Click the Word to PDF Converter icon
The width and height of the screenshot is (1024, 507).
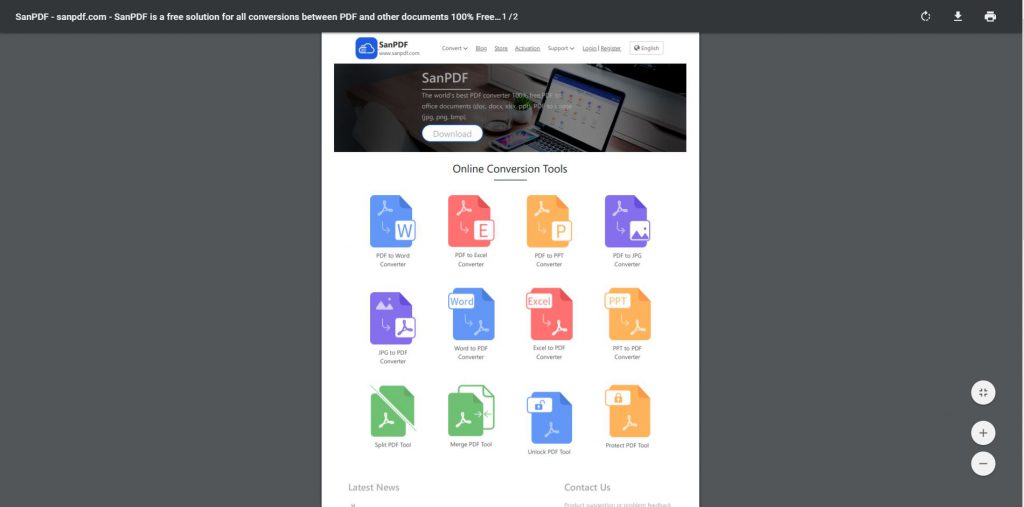[471, 315]
